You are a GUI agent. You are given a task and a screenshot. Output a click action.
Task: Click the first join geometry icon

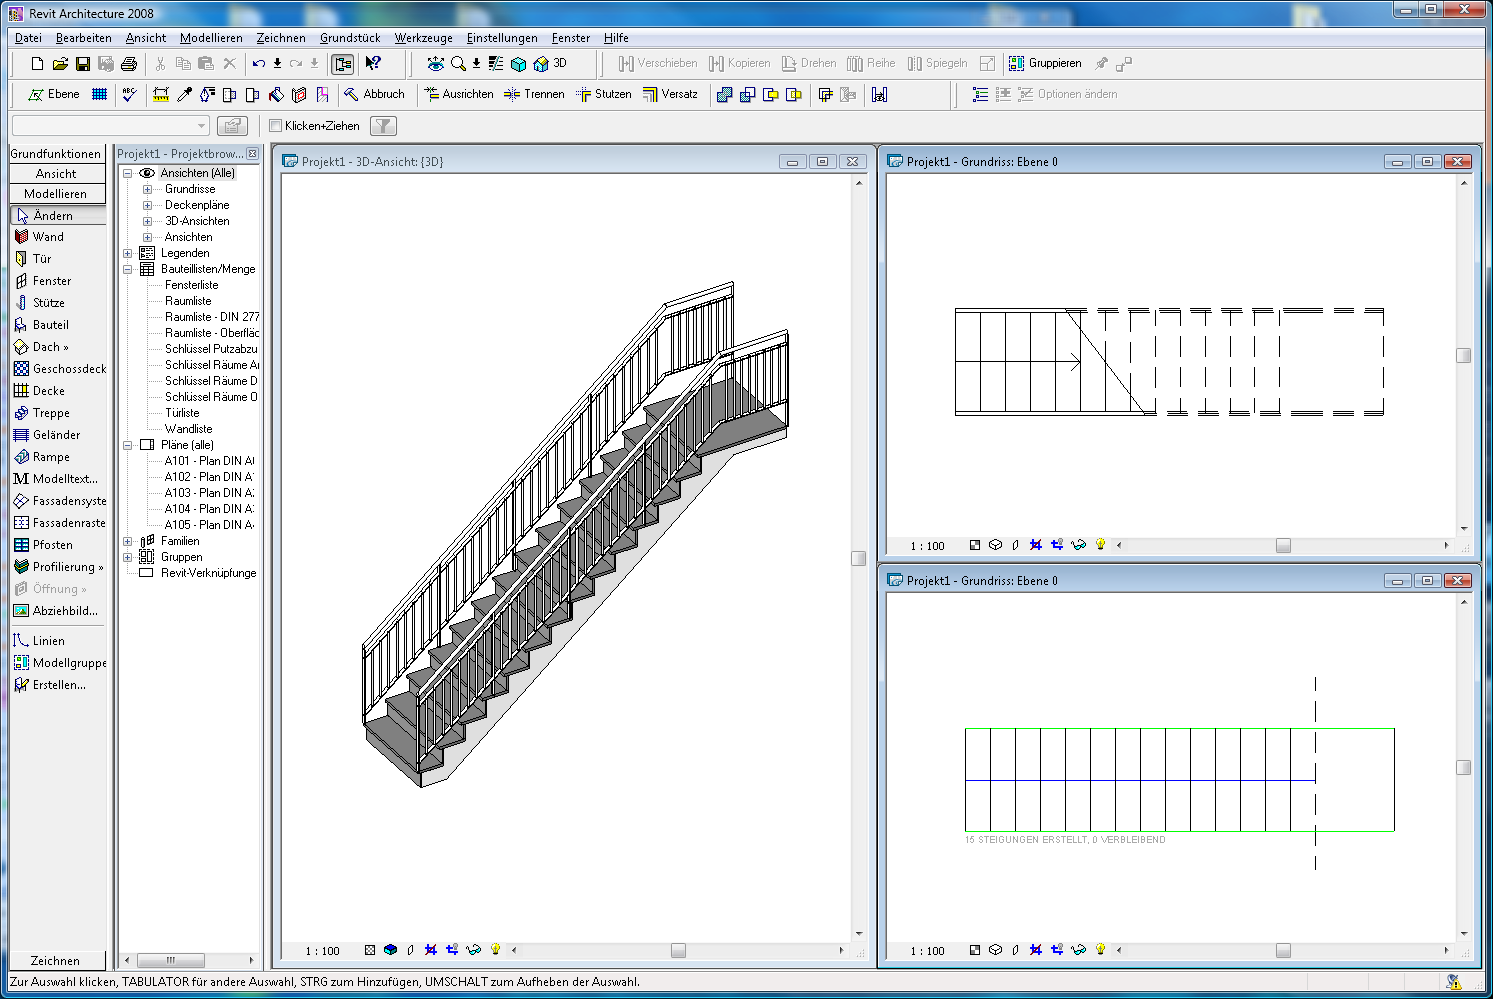[x=725, y=94]
